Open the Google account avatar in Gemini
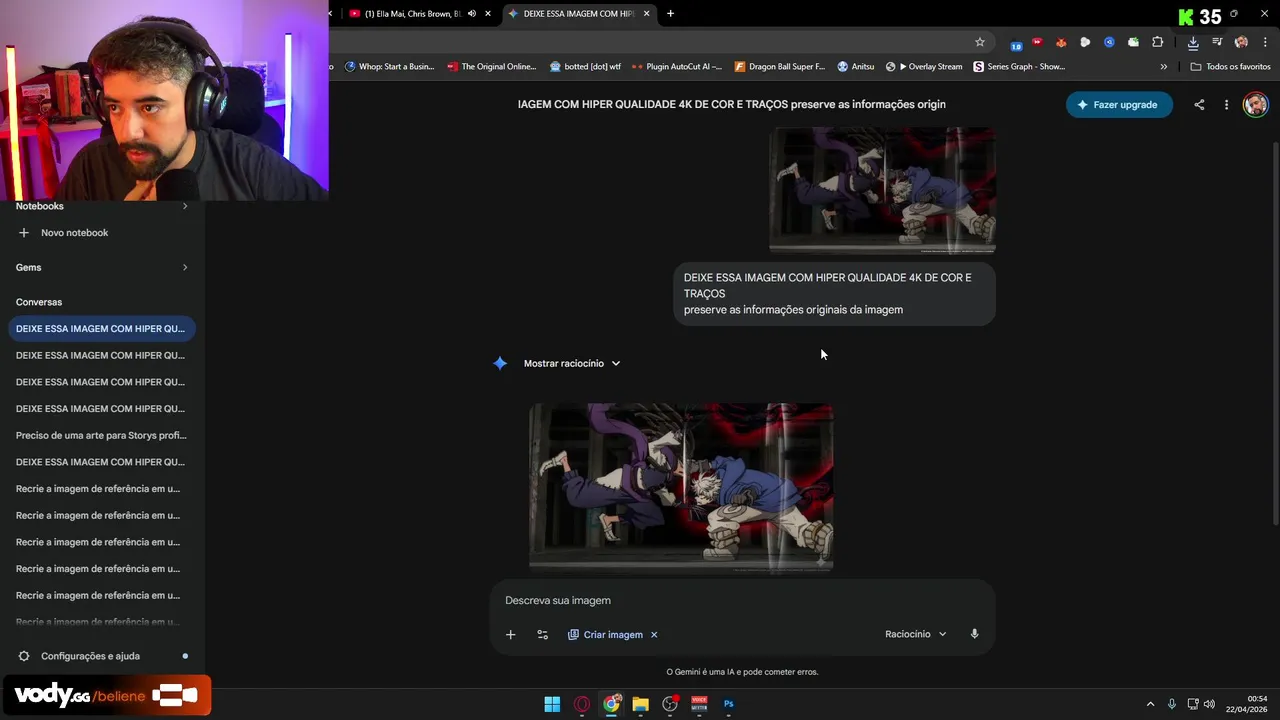 pos(1255,104)
